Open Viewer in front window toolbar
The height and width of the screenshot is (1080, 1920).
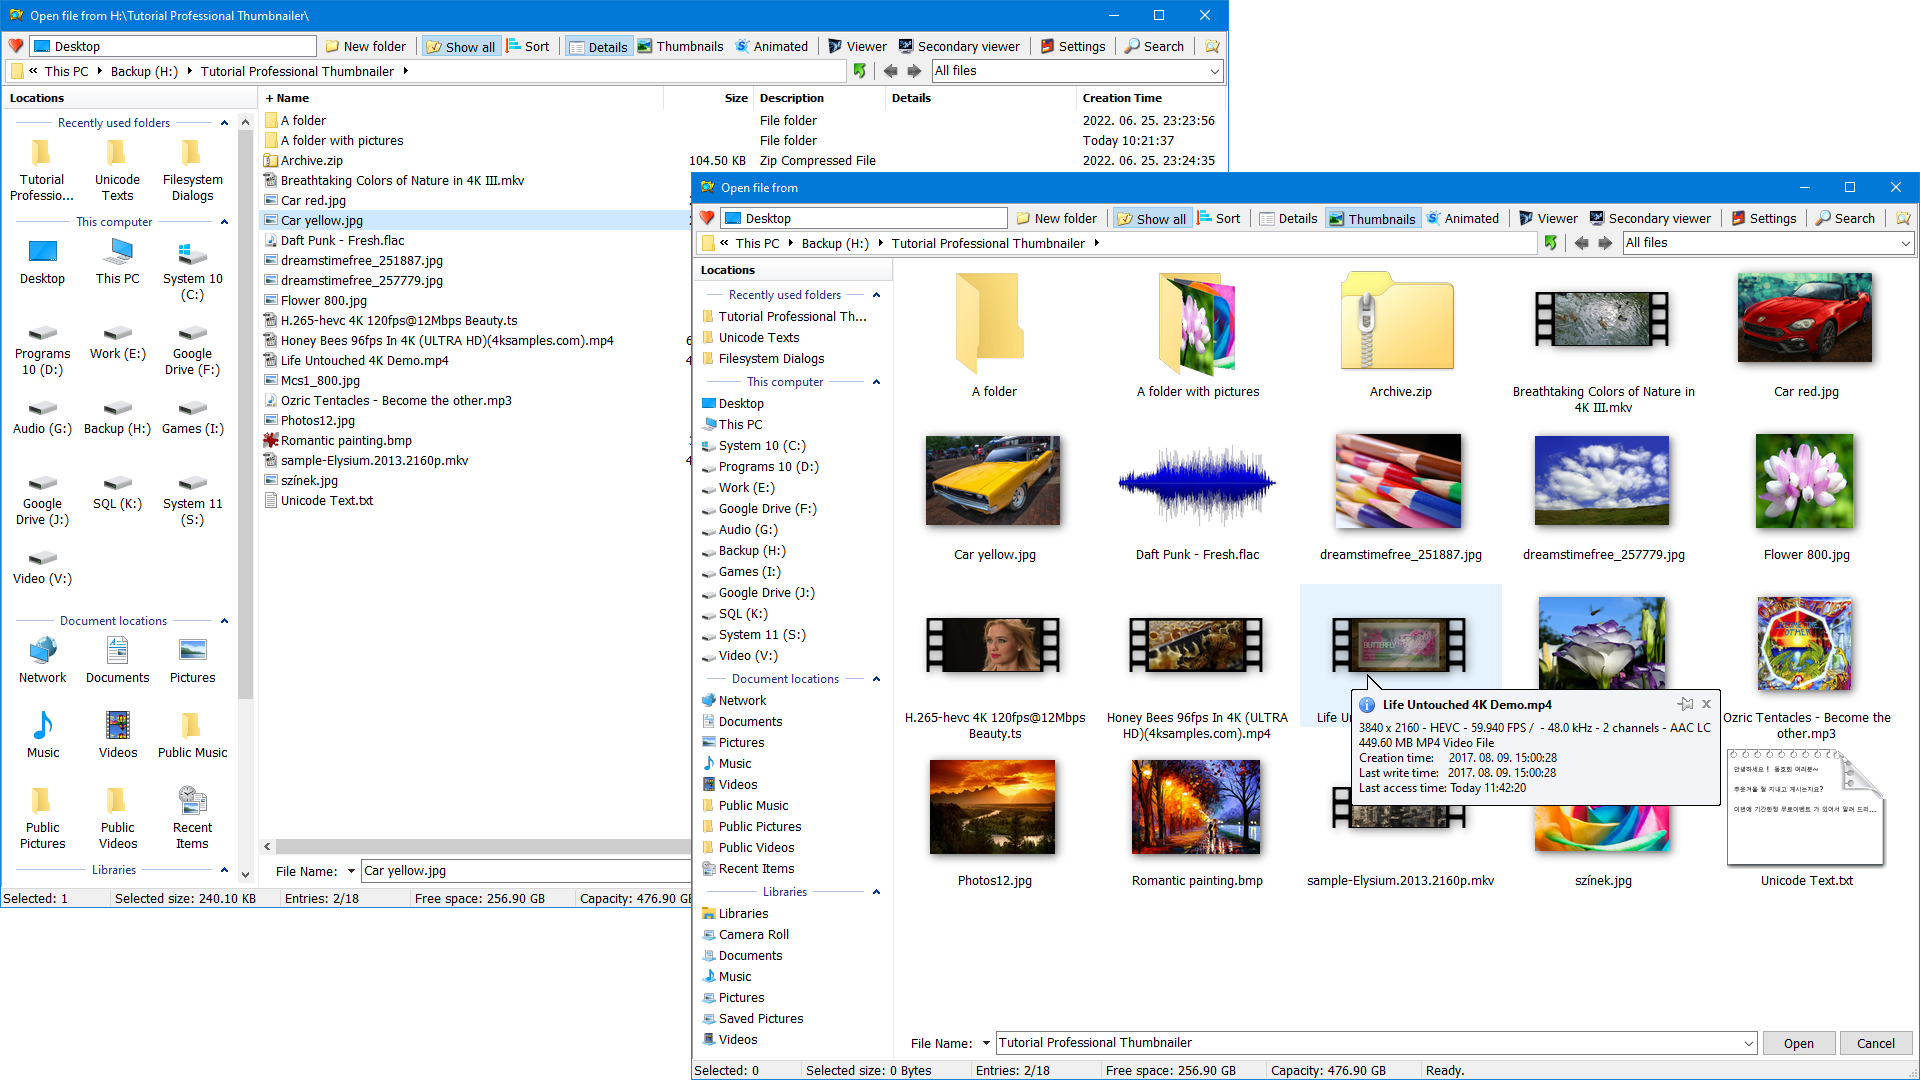point(1548,218)
